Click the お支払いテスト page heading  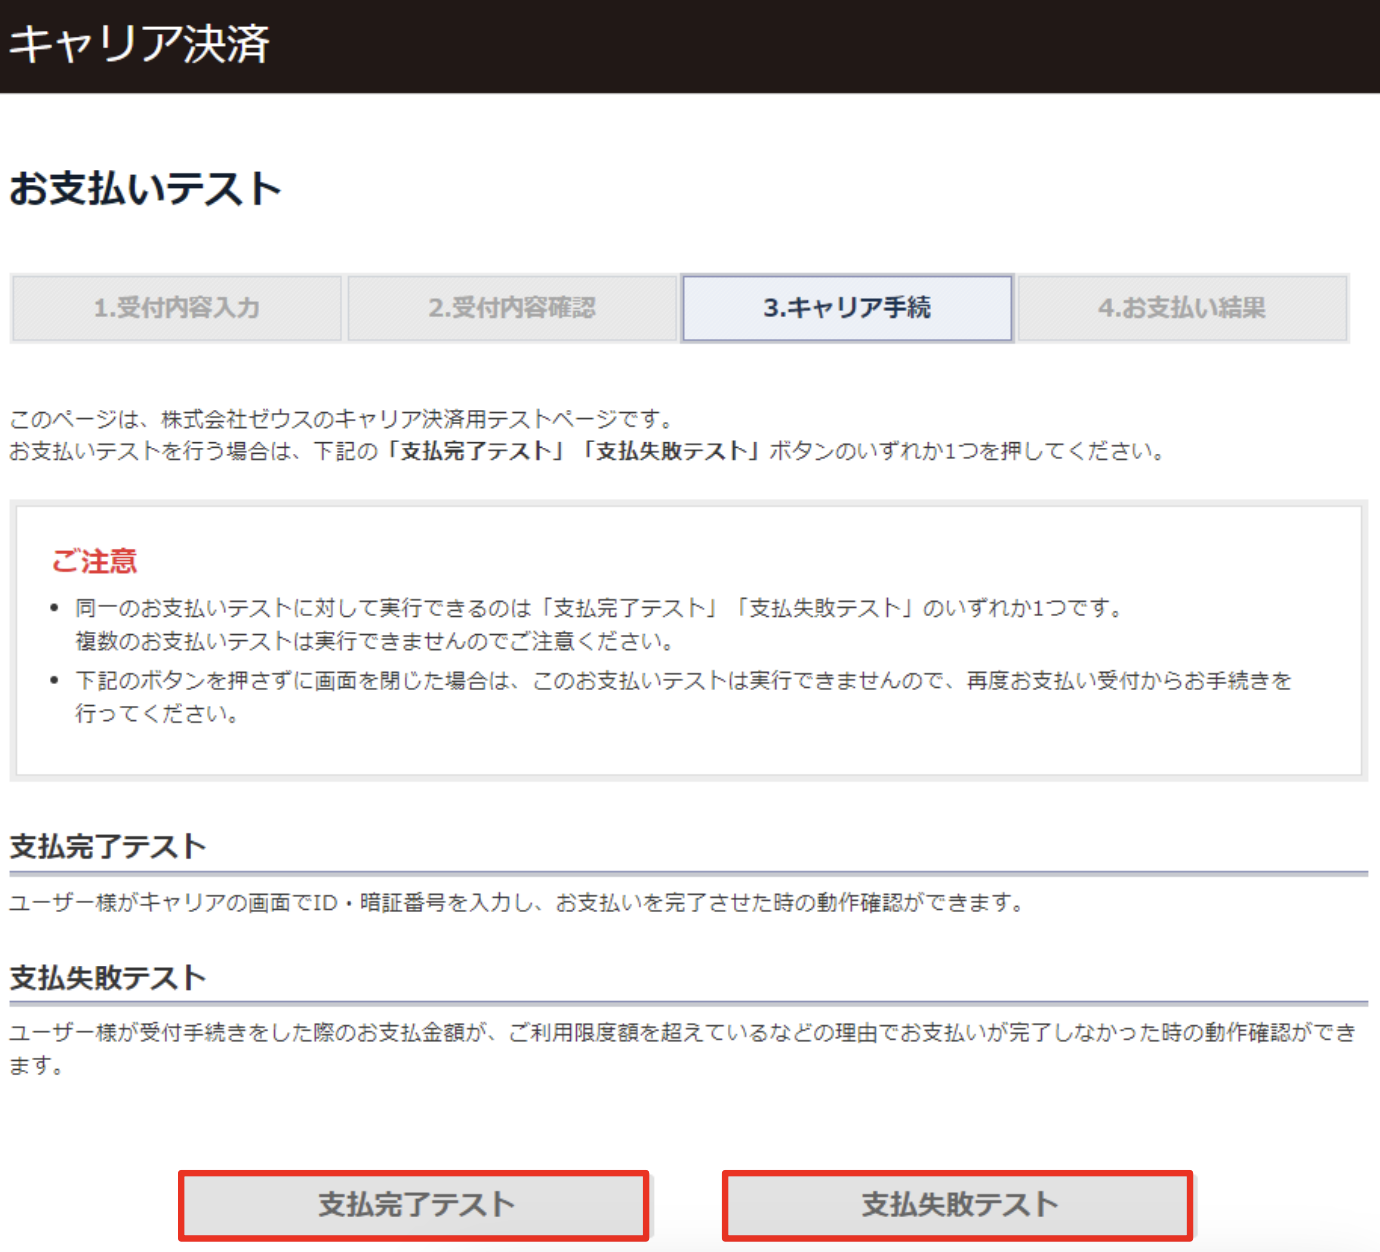point(145,189)
